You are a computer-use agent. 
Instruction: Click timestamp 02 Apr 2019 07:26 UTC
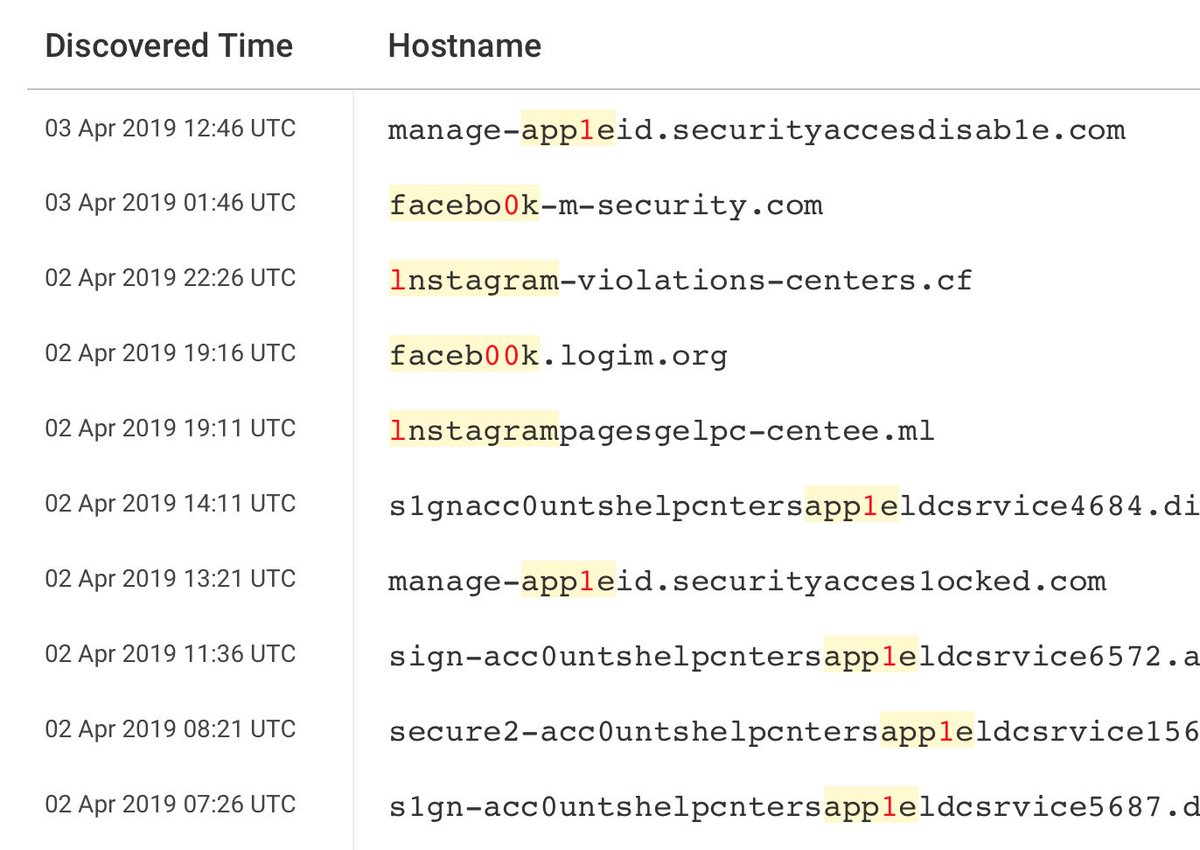171,804
